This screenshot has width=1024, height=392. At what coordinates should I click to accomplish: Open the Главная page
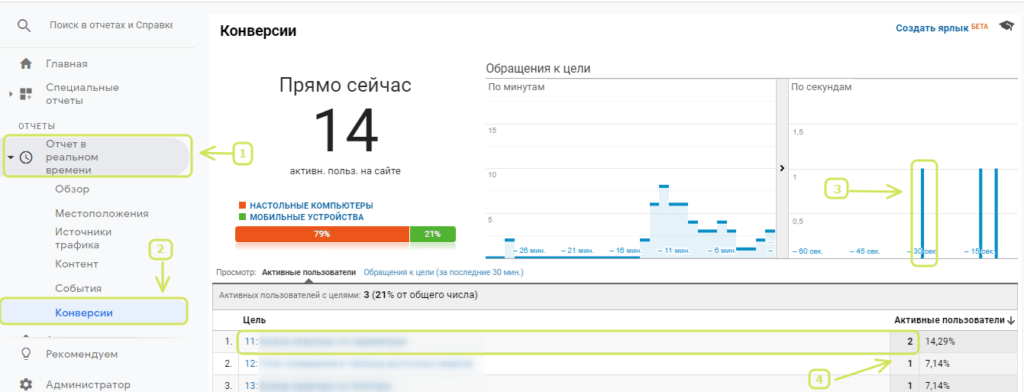click(x=67, y=64)
